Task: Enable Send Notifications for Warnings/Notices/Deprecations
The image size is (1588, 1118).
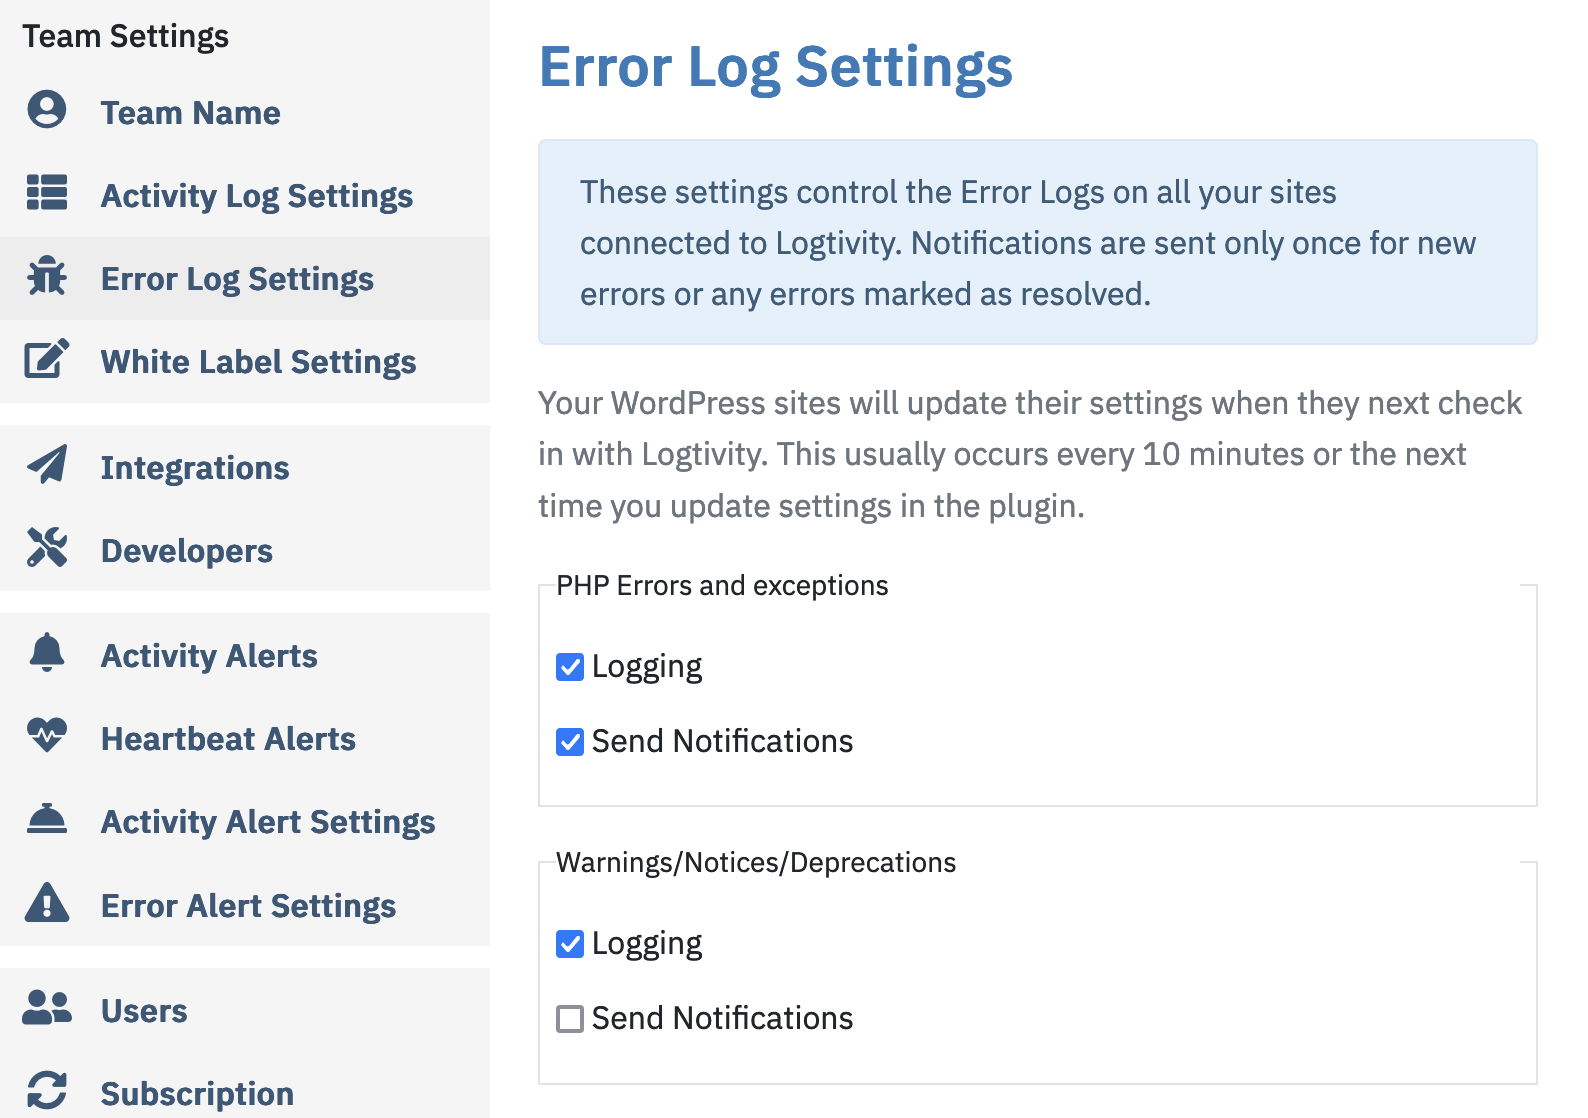Action: click(x=569, y=1019)
